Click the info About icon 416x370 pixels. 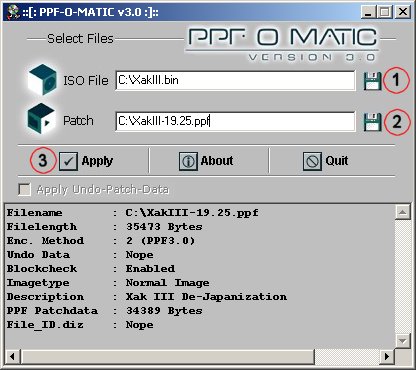pos(188,161)
